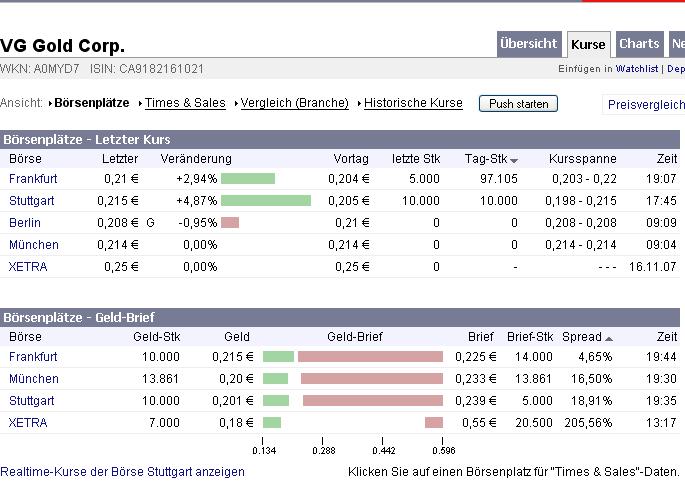Open the Übersicht tab
The width and height of the screenshot is (685, 486).
(x=529, y=44)
